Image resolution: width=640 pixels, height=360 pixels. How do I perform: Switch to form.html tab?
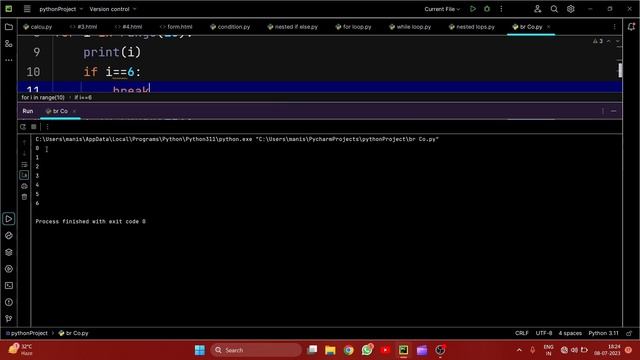pos(176,27)
